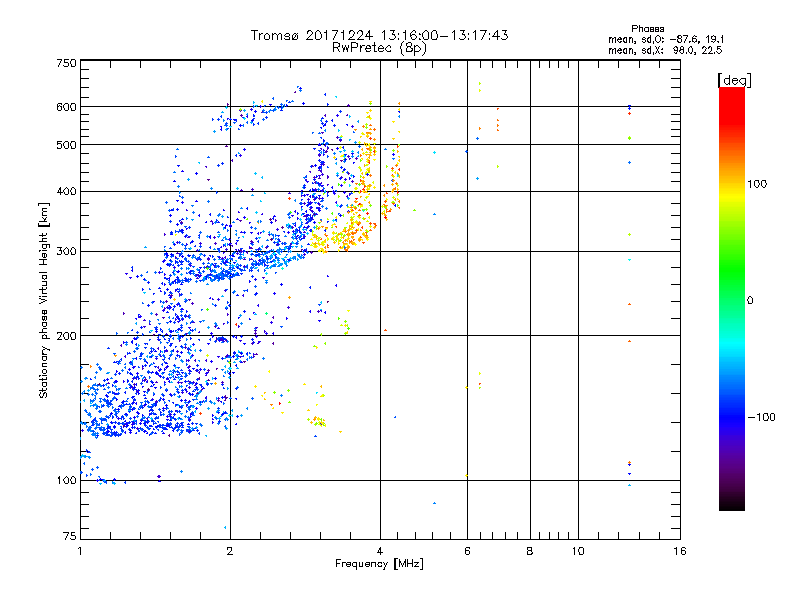Pick the black bottom of the phase colorbar
This screenshot has height=600, width=800.
[x=732, y=503]
